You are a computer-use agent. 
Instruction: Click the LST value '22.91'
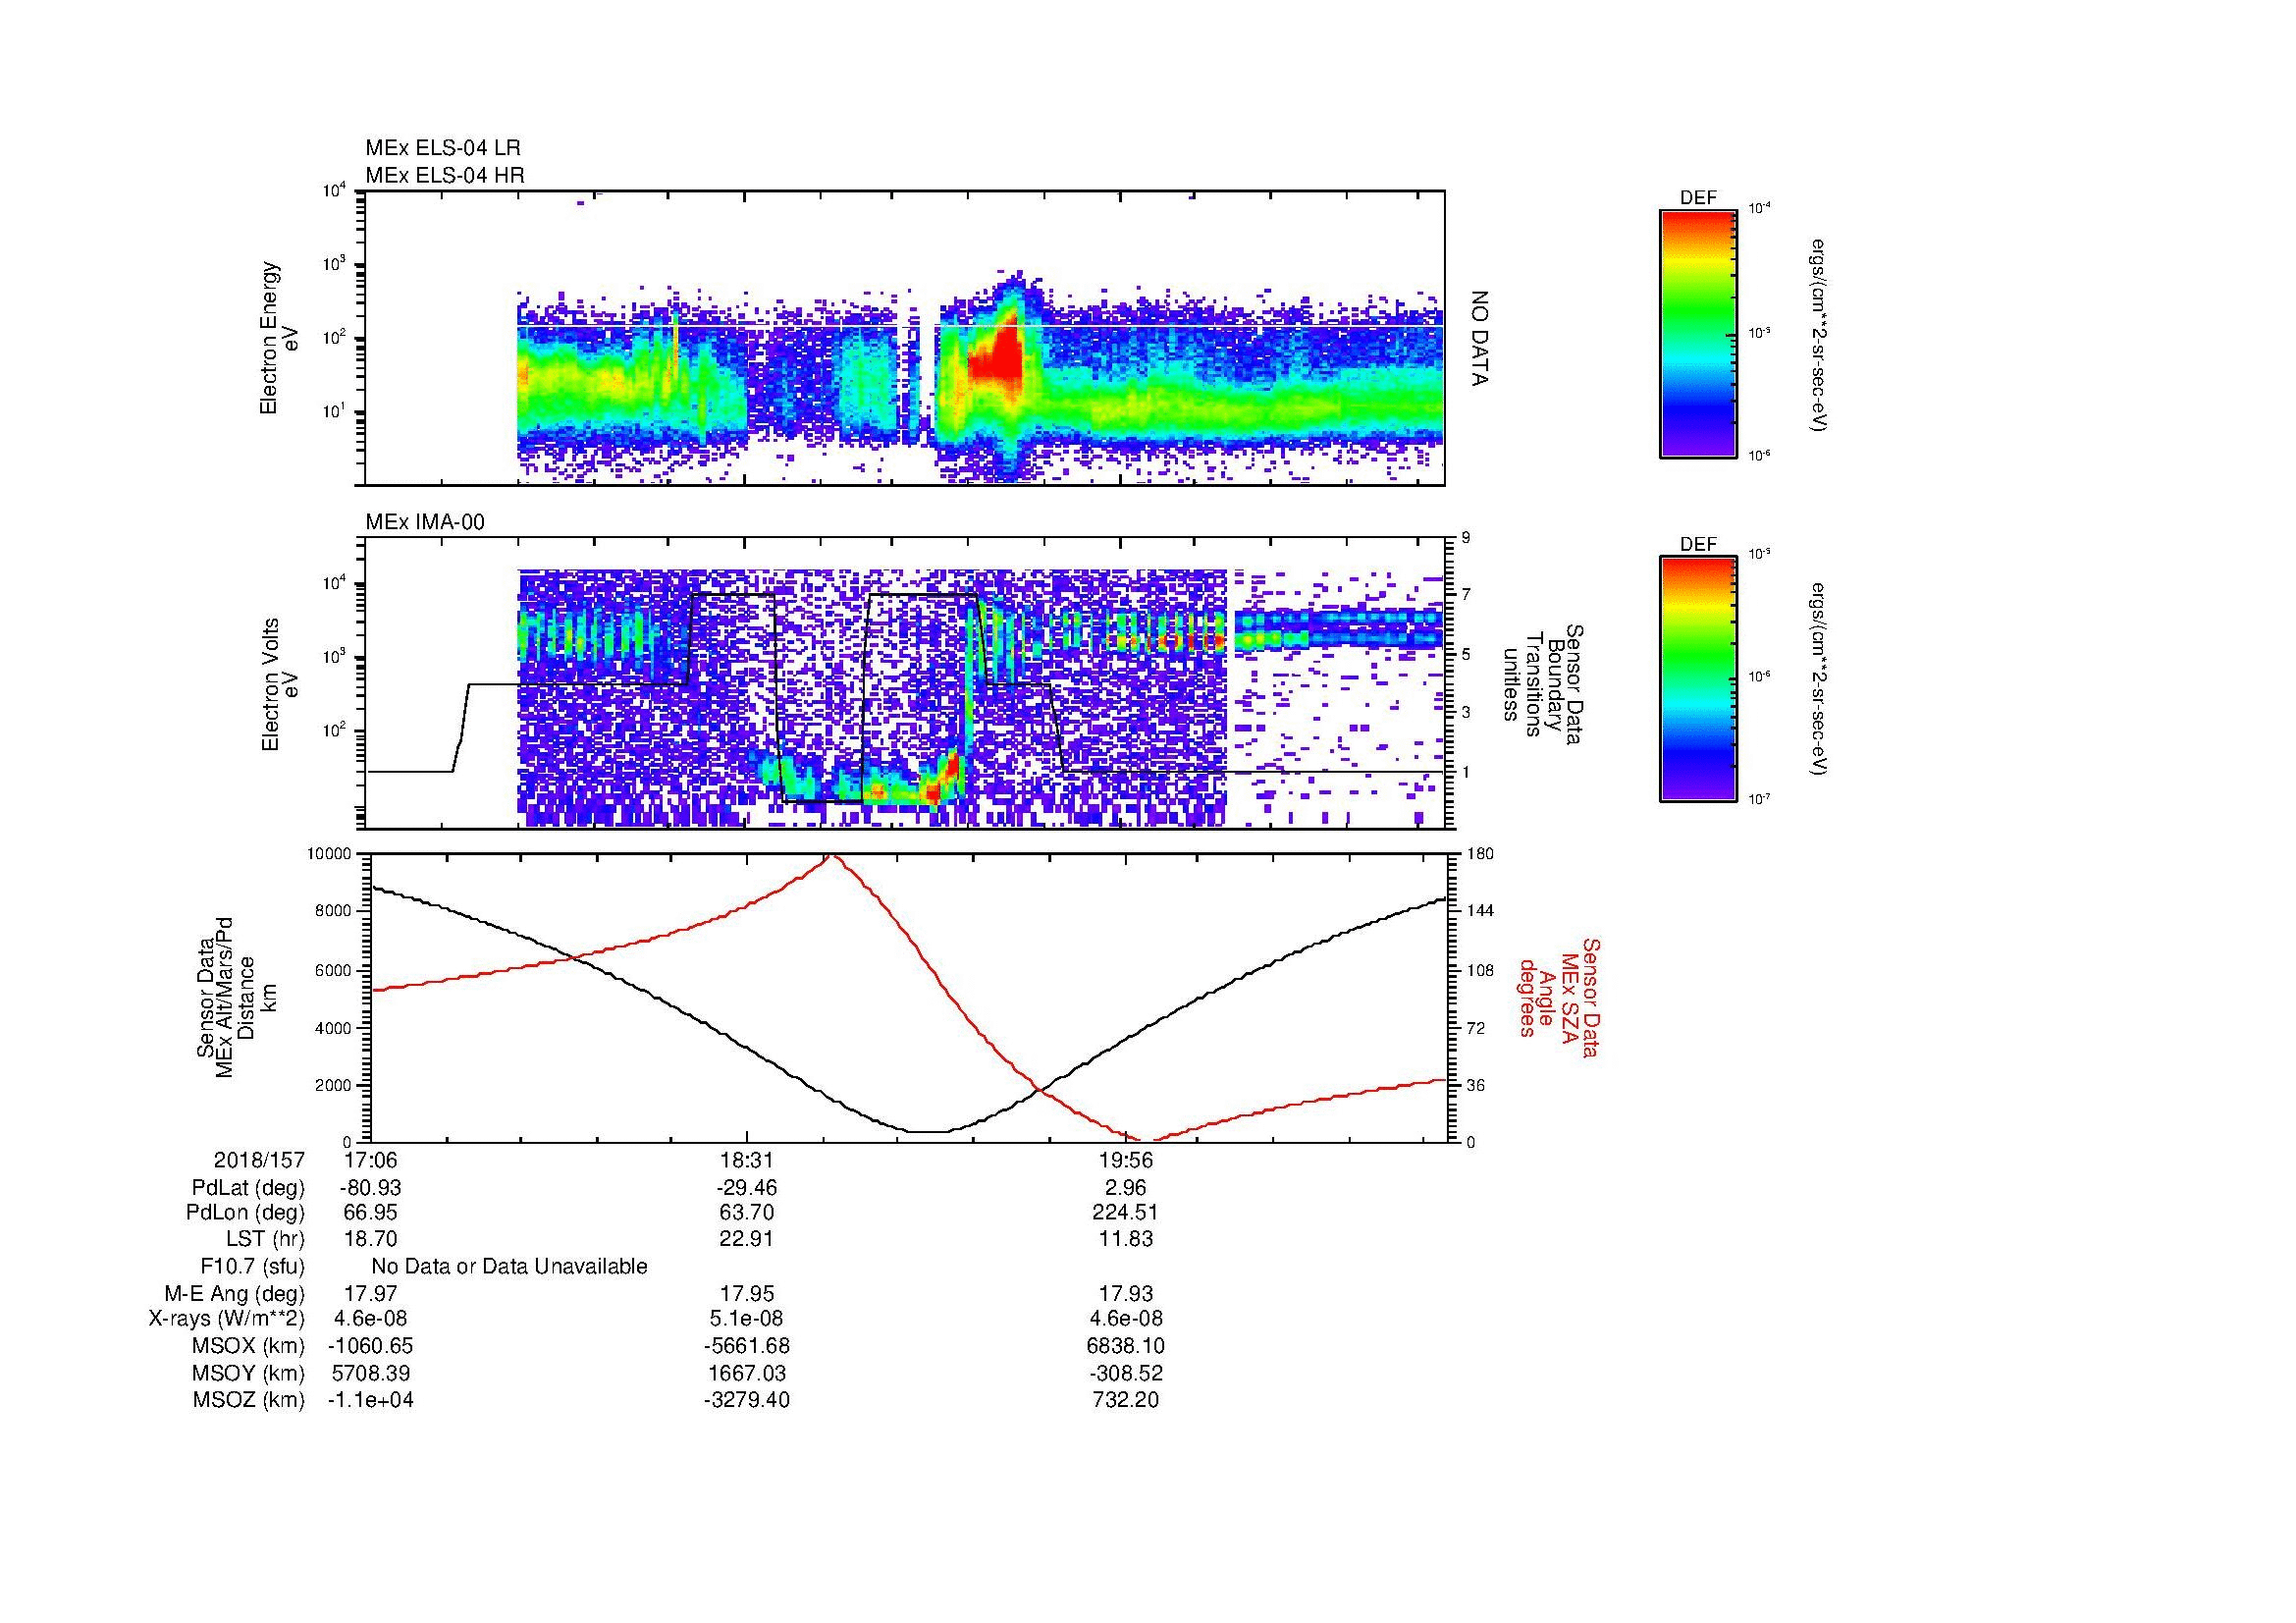[x=746, y=1239]
